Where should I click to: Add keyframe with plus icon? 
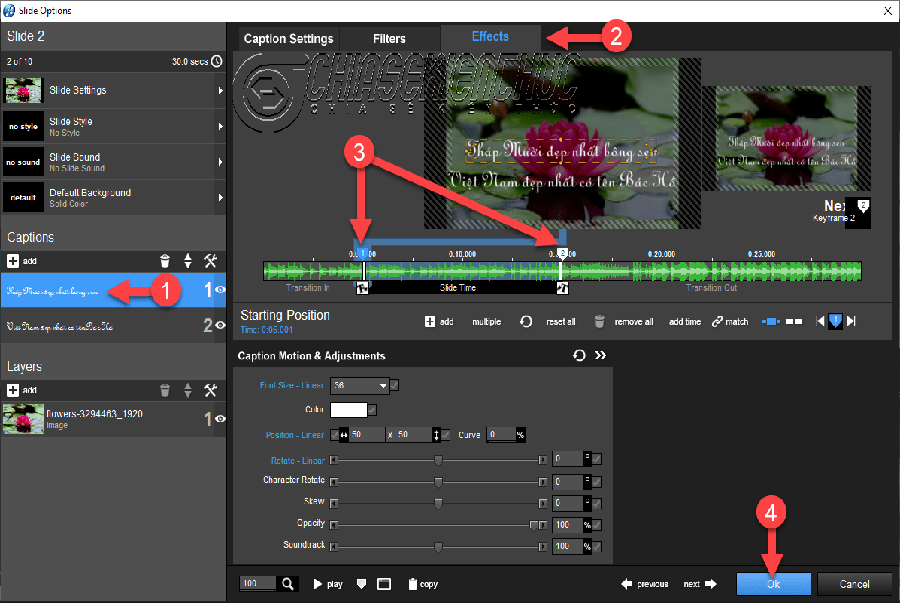point(430,322)
